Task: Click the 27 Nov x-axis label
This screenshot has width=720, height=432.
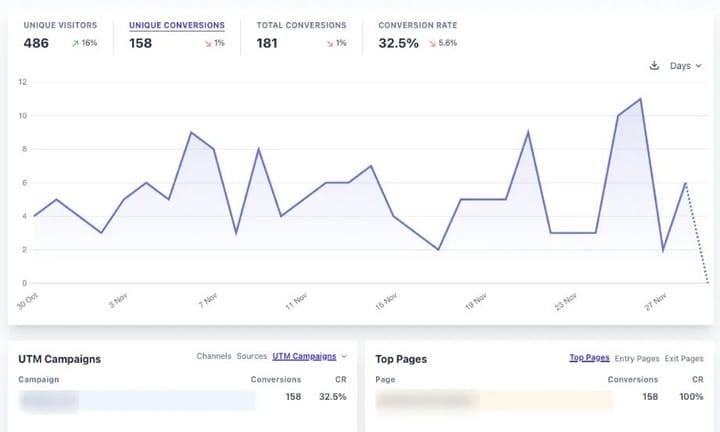Action: click(655, 301)
